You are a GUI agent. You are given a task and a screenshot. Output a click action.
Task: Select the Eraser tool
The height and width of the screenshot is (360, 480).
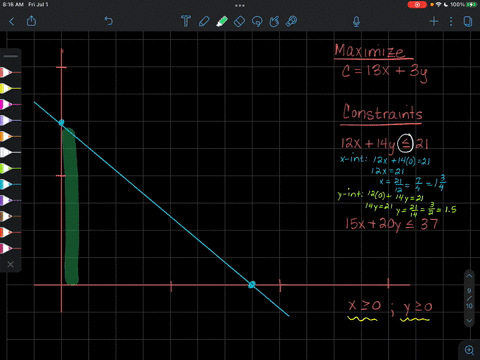tap(239, 22)
